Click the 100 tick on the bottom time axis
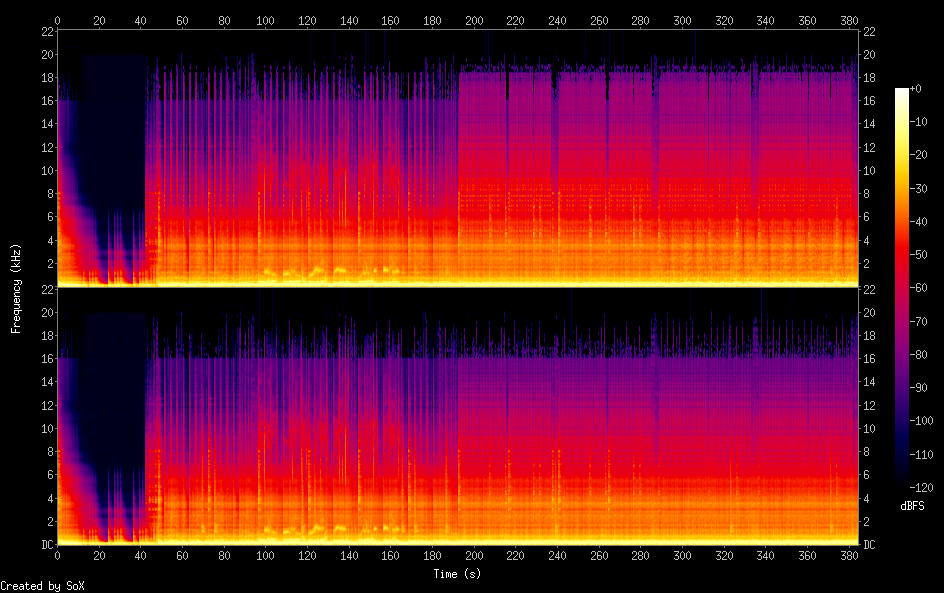This screenshot has height=593, width=944. coord(265,556)
